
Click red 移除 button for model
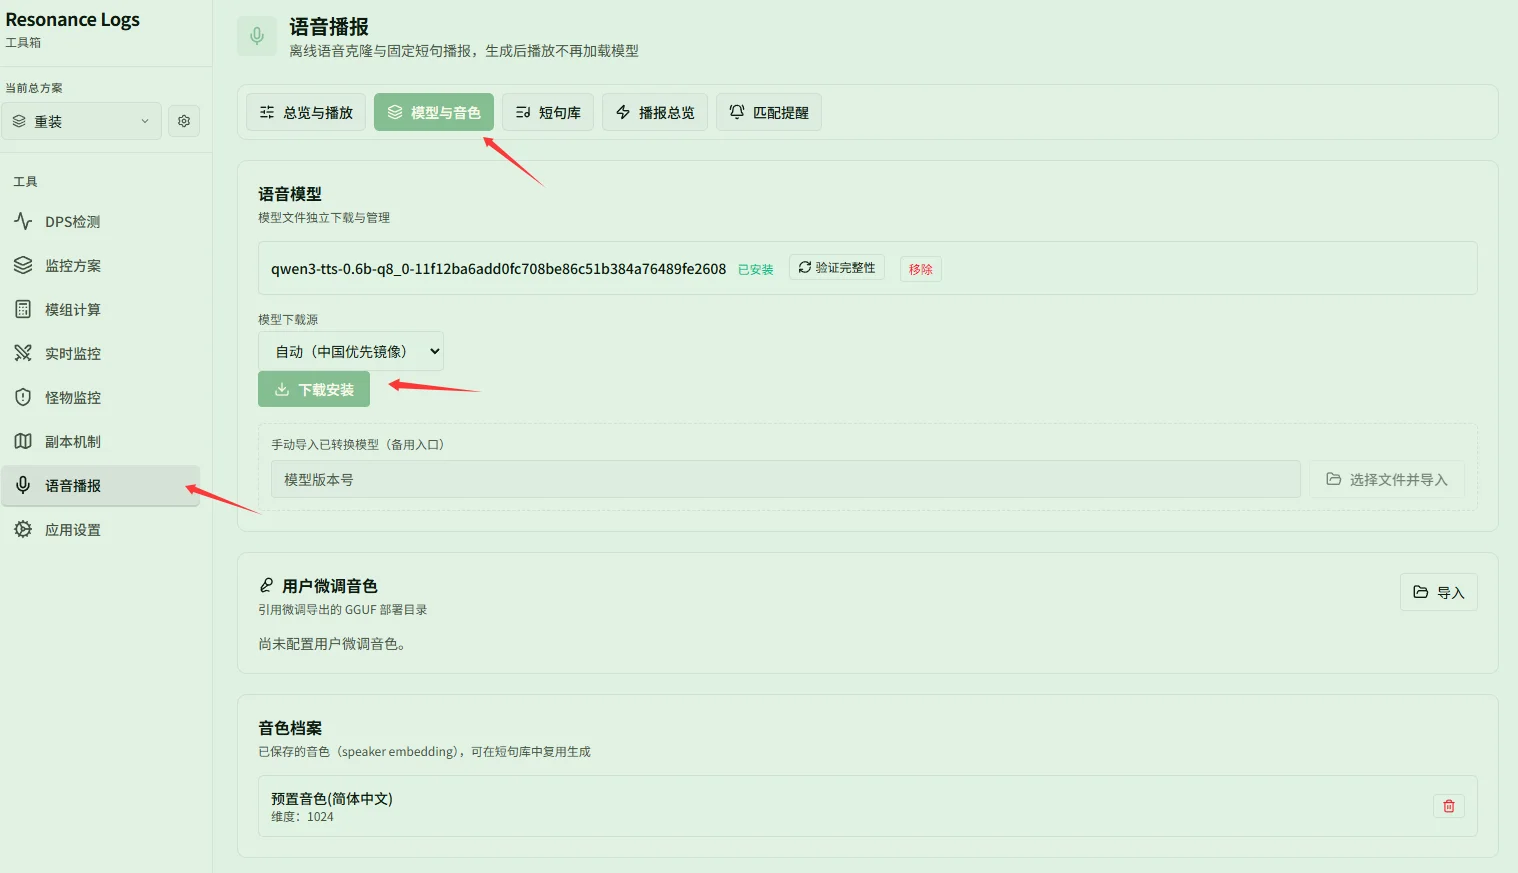[921, 269]
